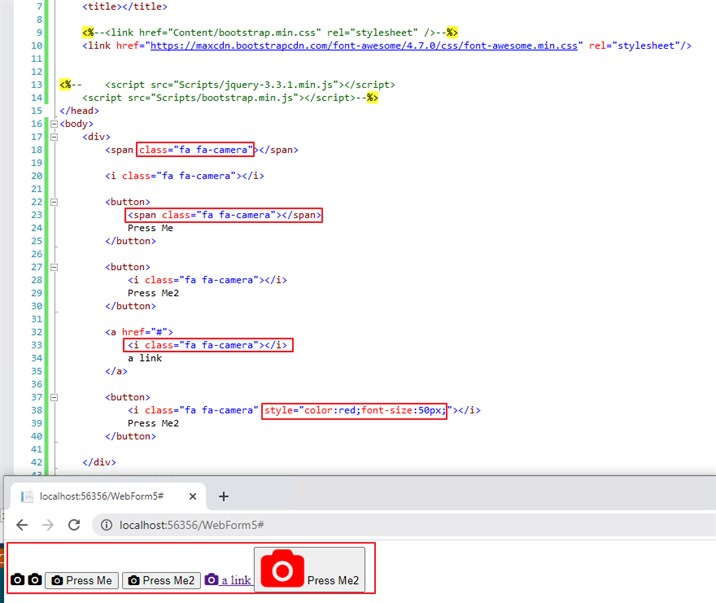Image resolution: width=716 pixels, height=603 pixels.
Task: Click the Press Me button
Action: point(82,580)
